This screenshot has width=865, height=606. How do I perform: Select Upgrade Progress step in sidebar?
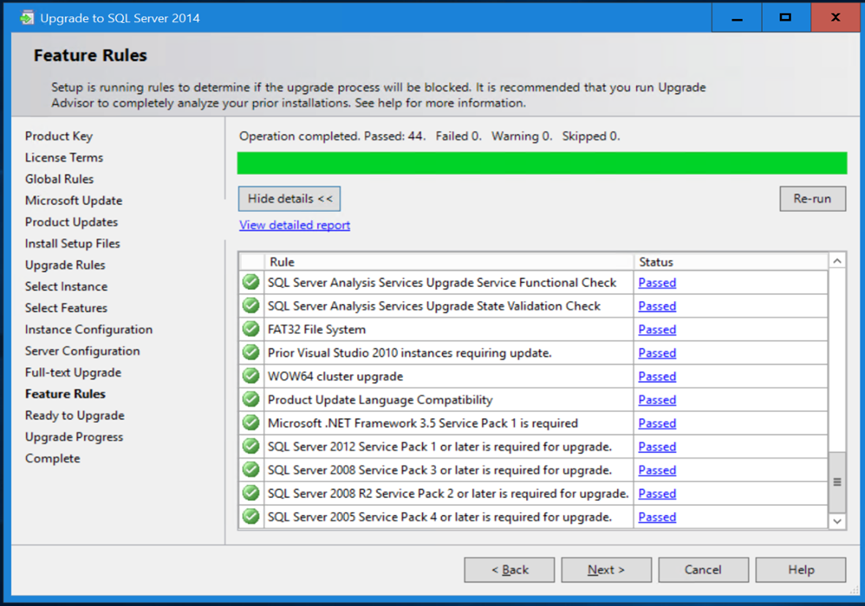click(x=74, y=437)
